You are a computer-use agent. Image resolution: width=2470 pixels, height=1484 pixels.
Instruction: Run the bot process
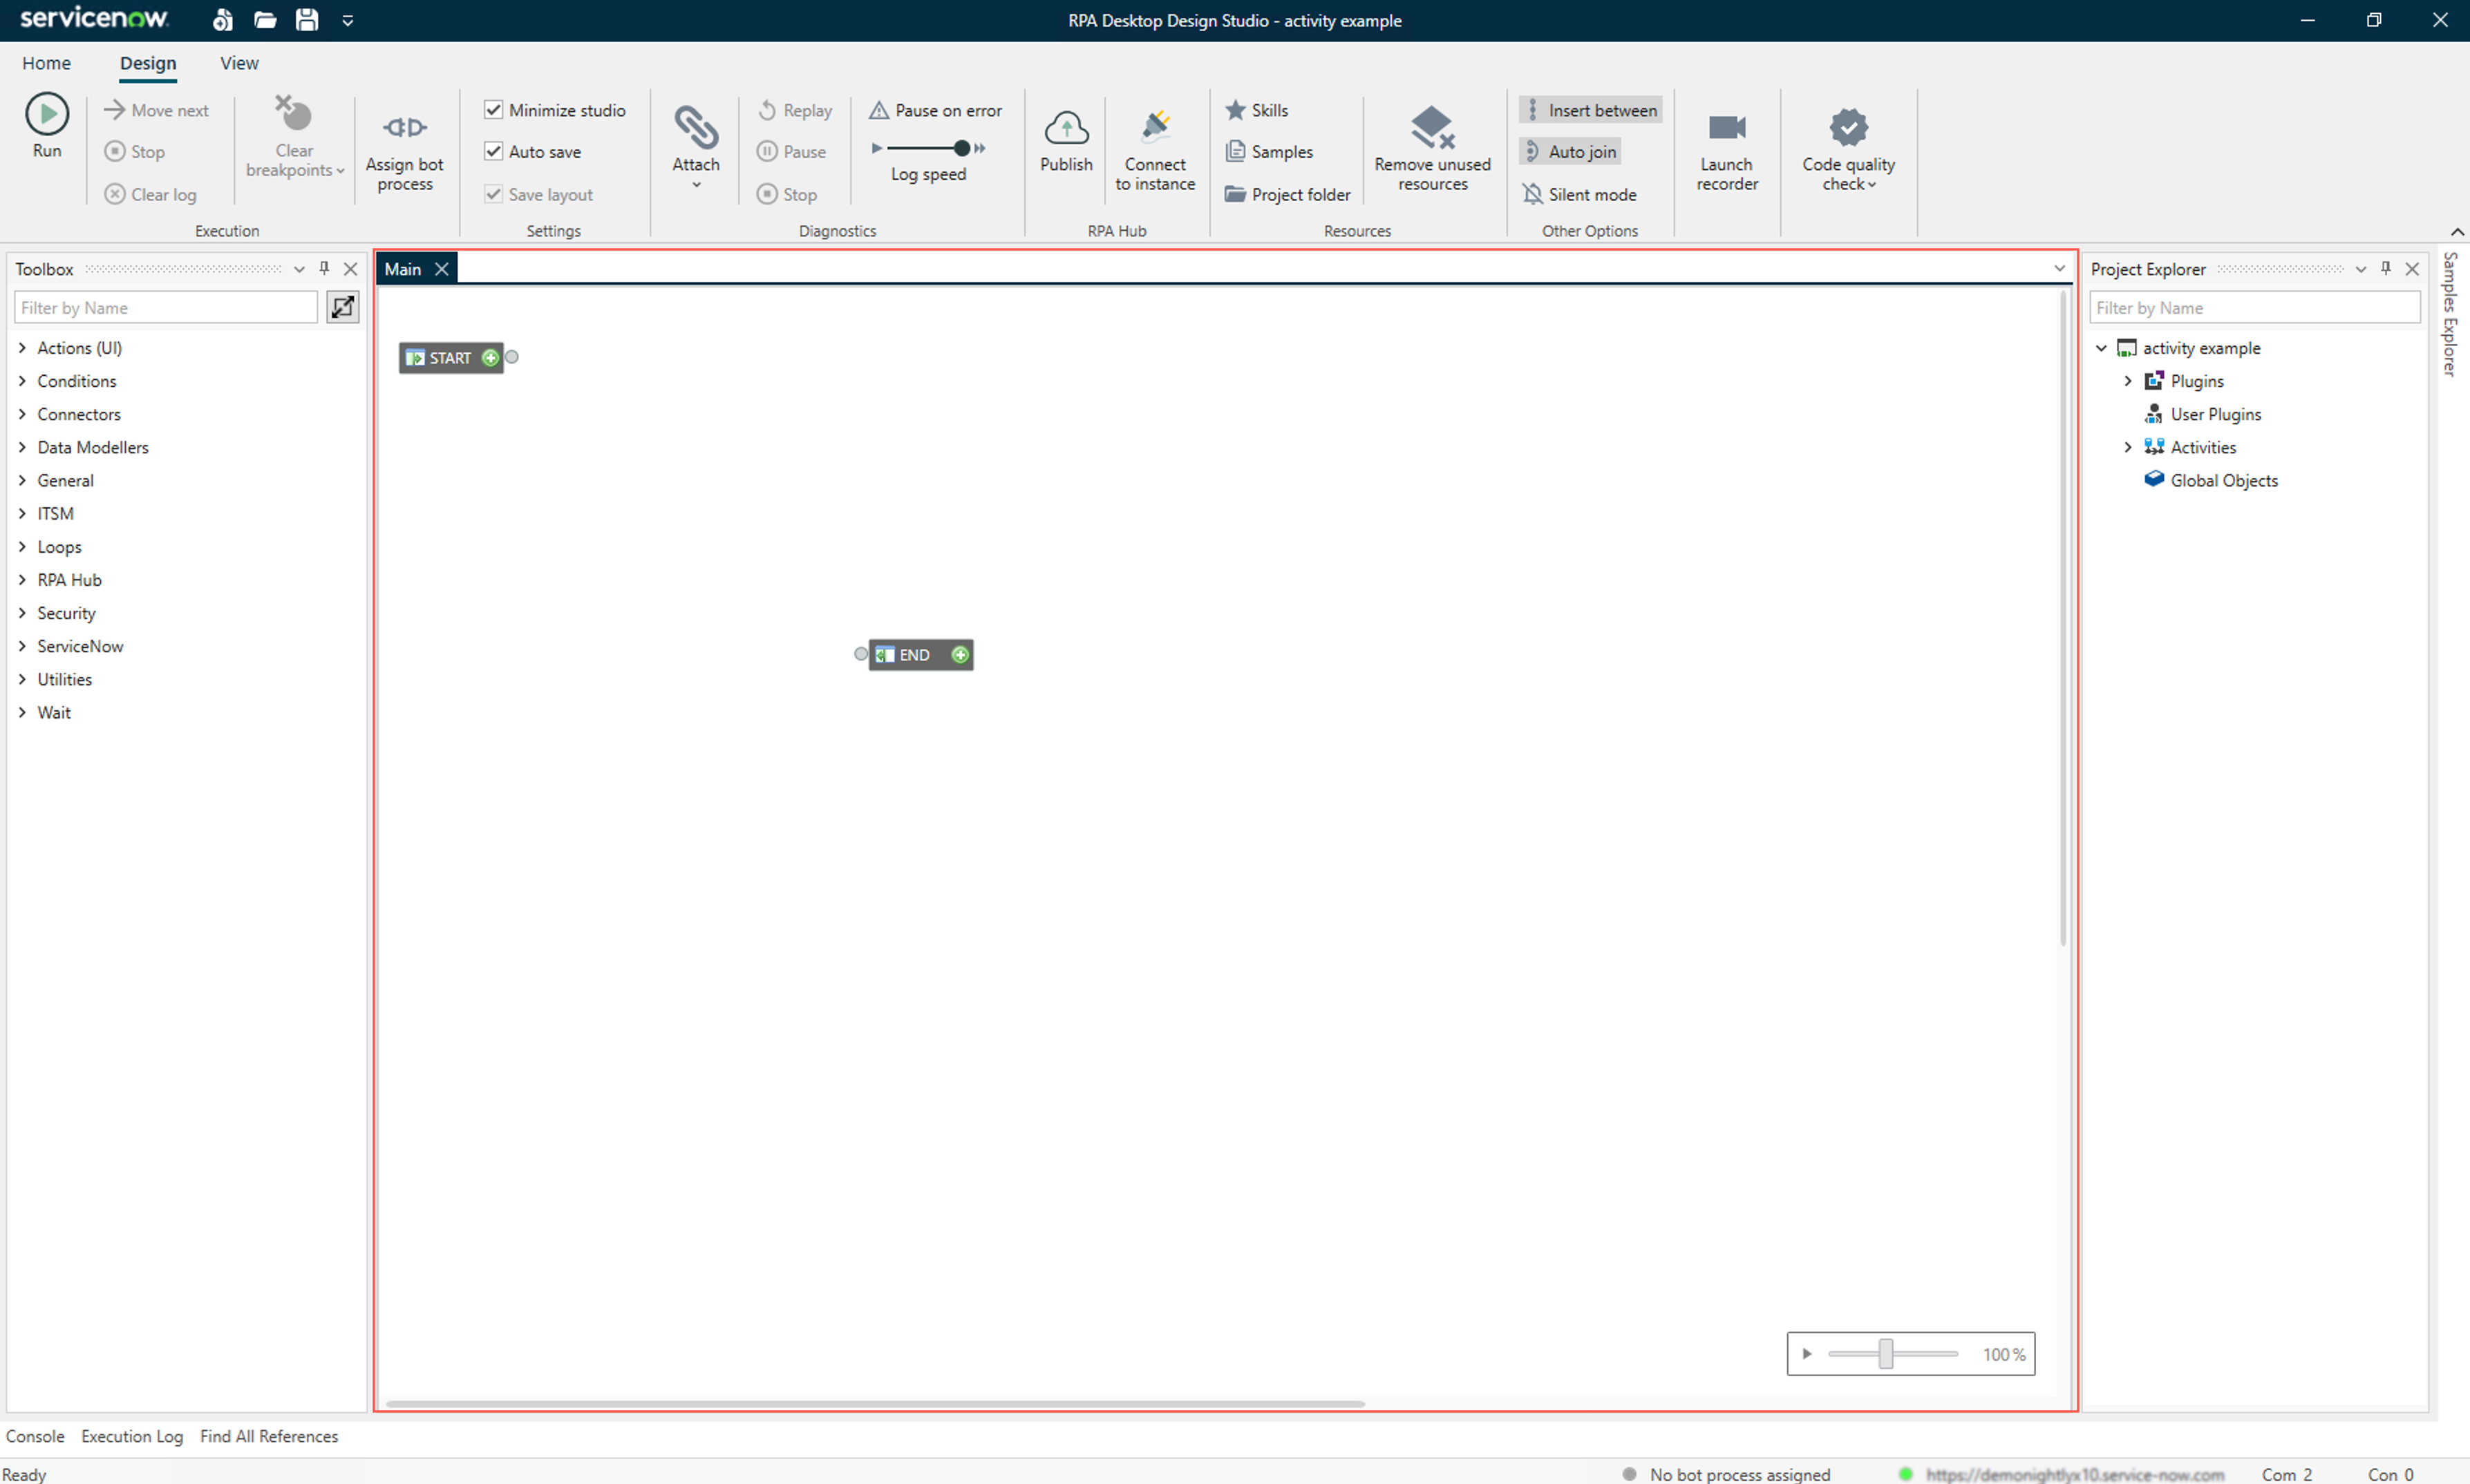(x=47, y=125)
